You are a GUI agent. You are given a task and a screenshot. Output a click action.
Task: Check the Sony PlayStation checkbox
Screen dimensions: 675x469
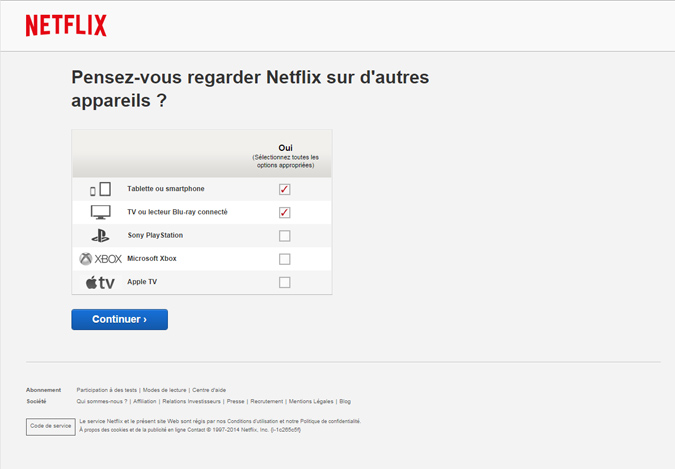point(285,236)
